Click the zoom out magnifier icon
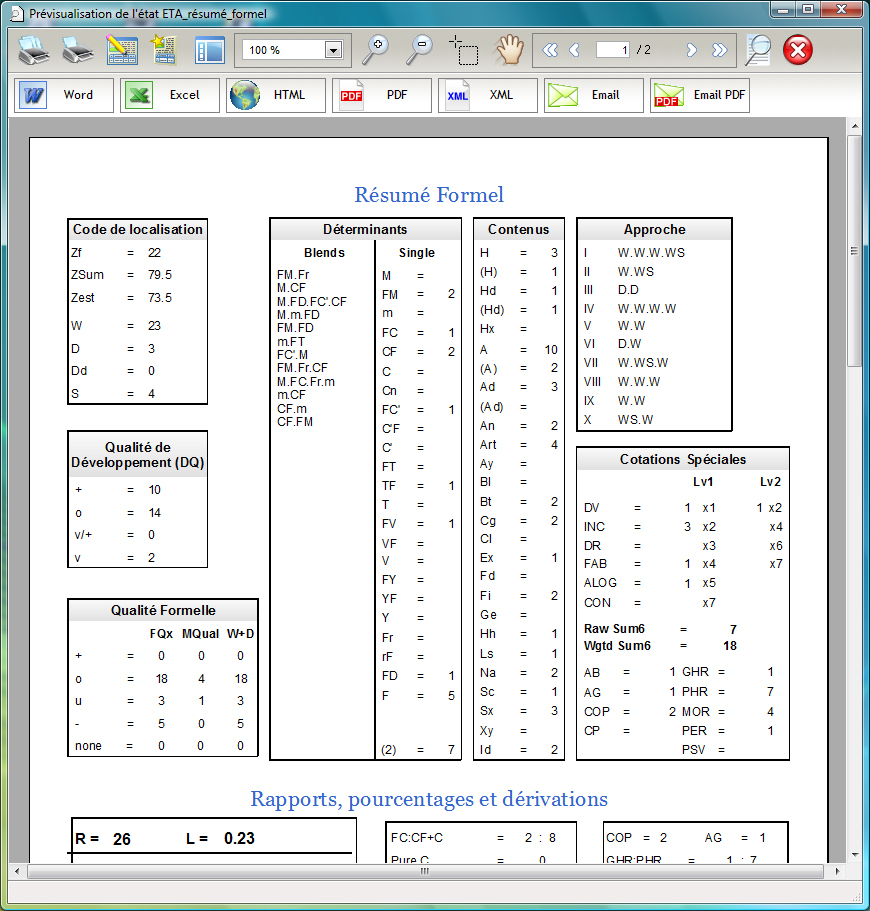The width and height of the screenshot is (870, 911). 418,49
